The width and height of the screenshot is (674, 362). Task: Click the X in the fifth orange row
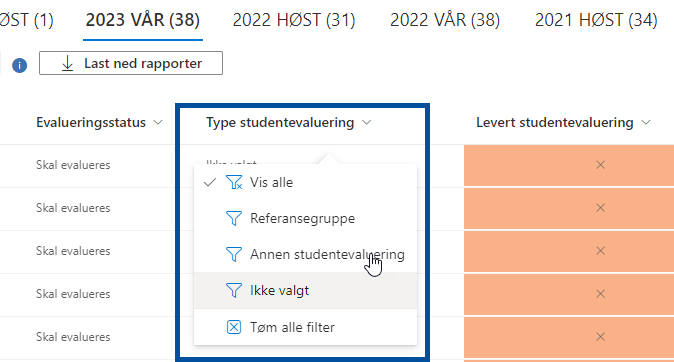click(x=600, y=337)
